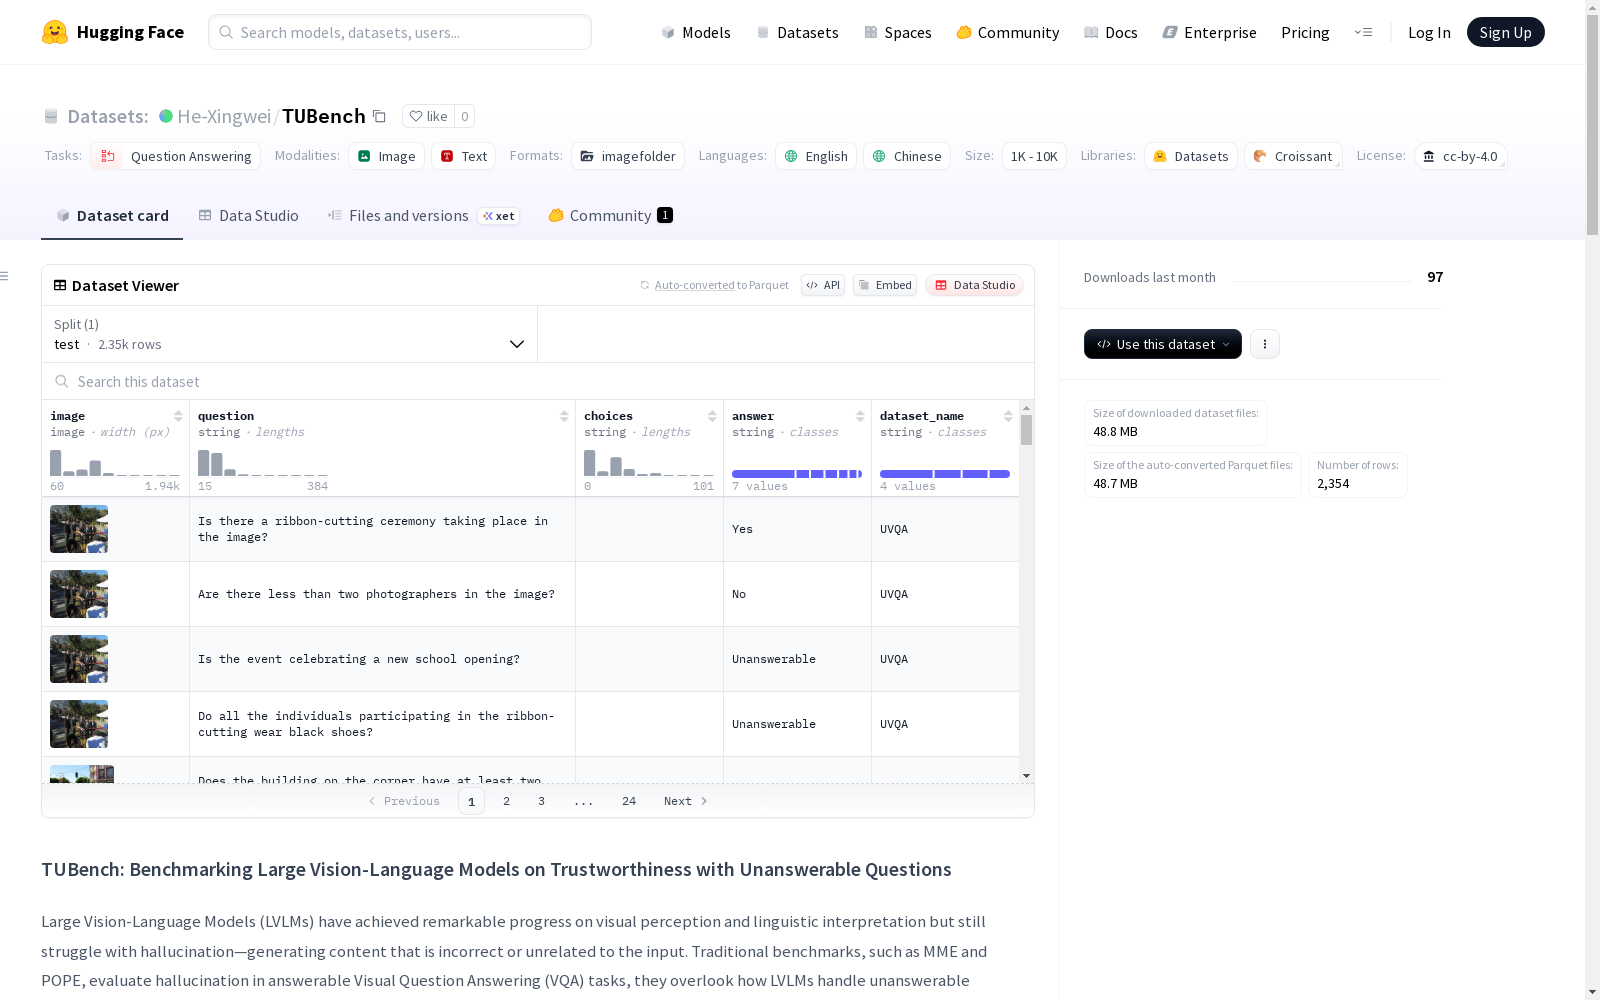
Task: Select the 1K - 10K size tag
Action: (1034, 156)
